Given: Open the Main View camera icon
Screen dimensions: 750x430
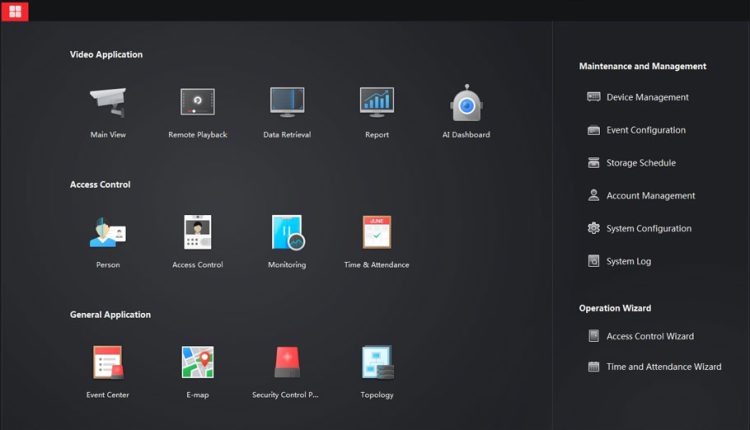Looking at the screenshot, I should pyautogui.click(x=107, y=102).
